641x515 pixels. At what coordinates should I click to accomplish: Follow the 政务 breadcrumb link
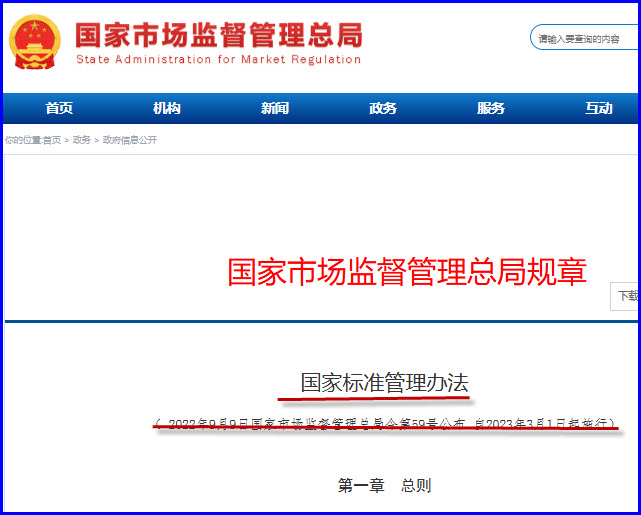(81, 140)
